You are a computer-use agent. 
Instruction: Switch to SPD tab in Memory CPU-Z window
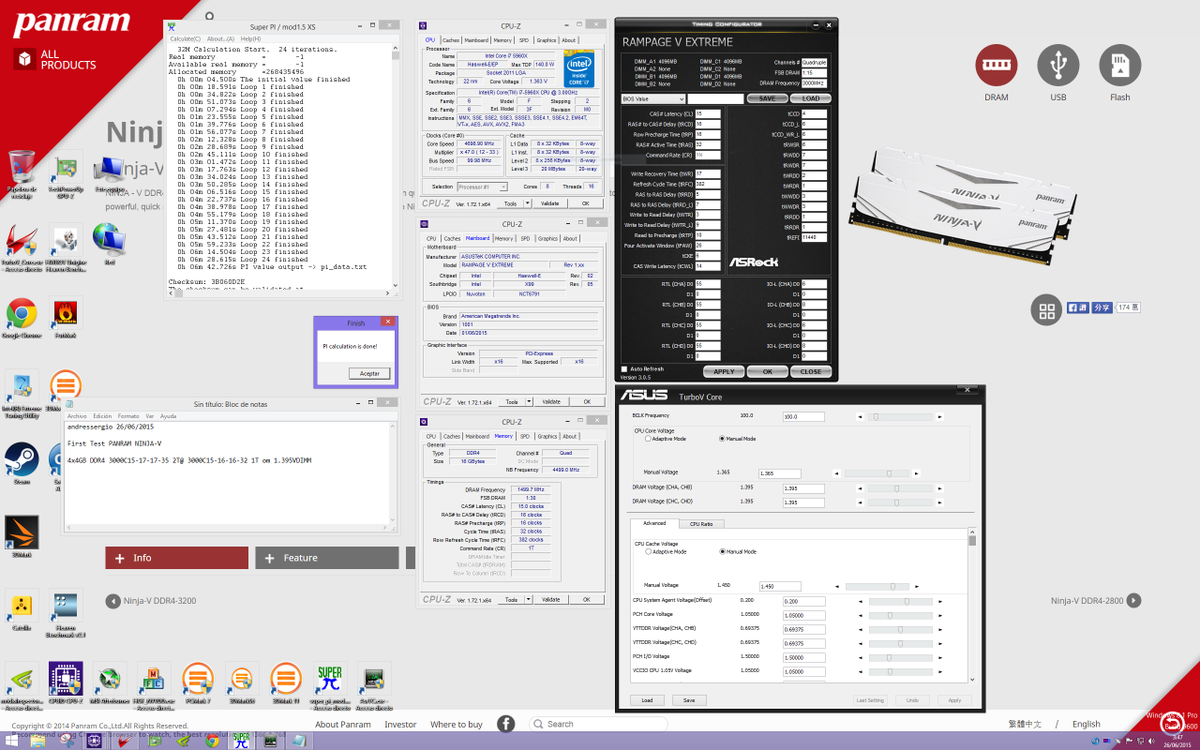[524, 436]
